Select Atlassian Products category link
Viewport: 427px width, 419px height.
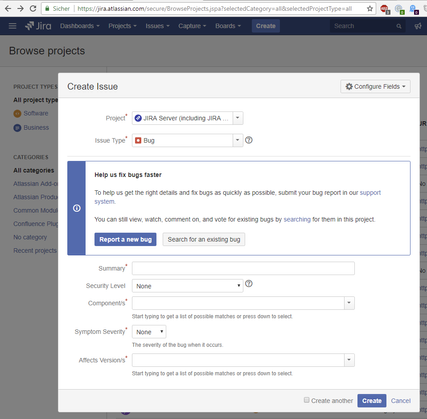(x=36, y=197)
